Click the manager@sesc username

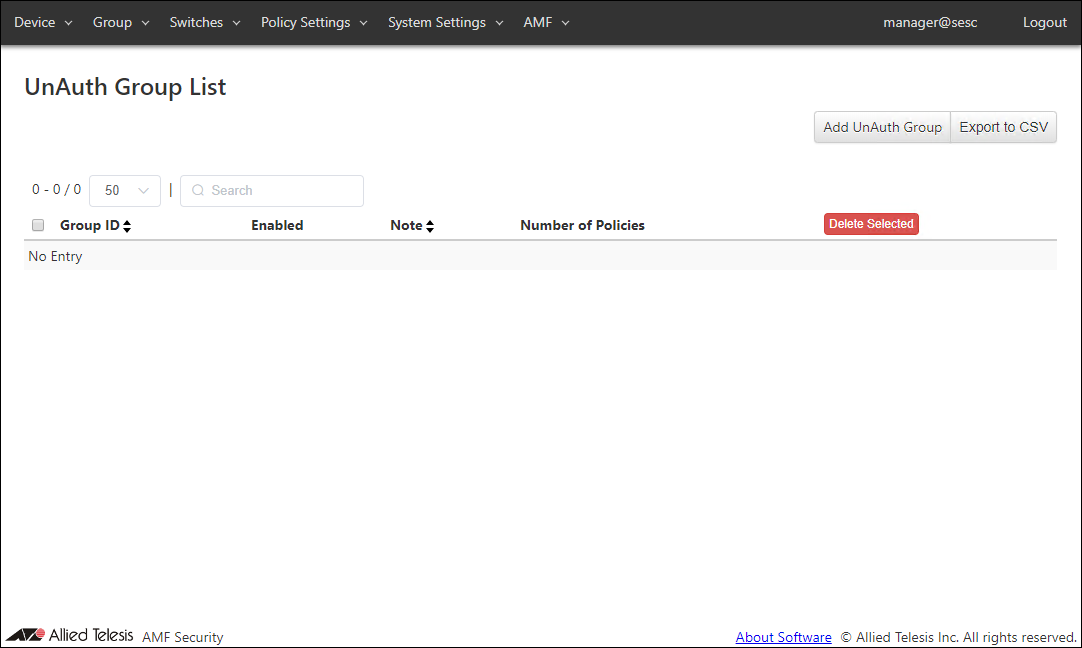[930, 22]
